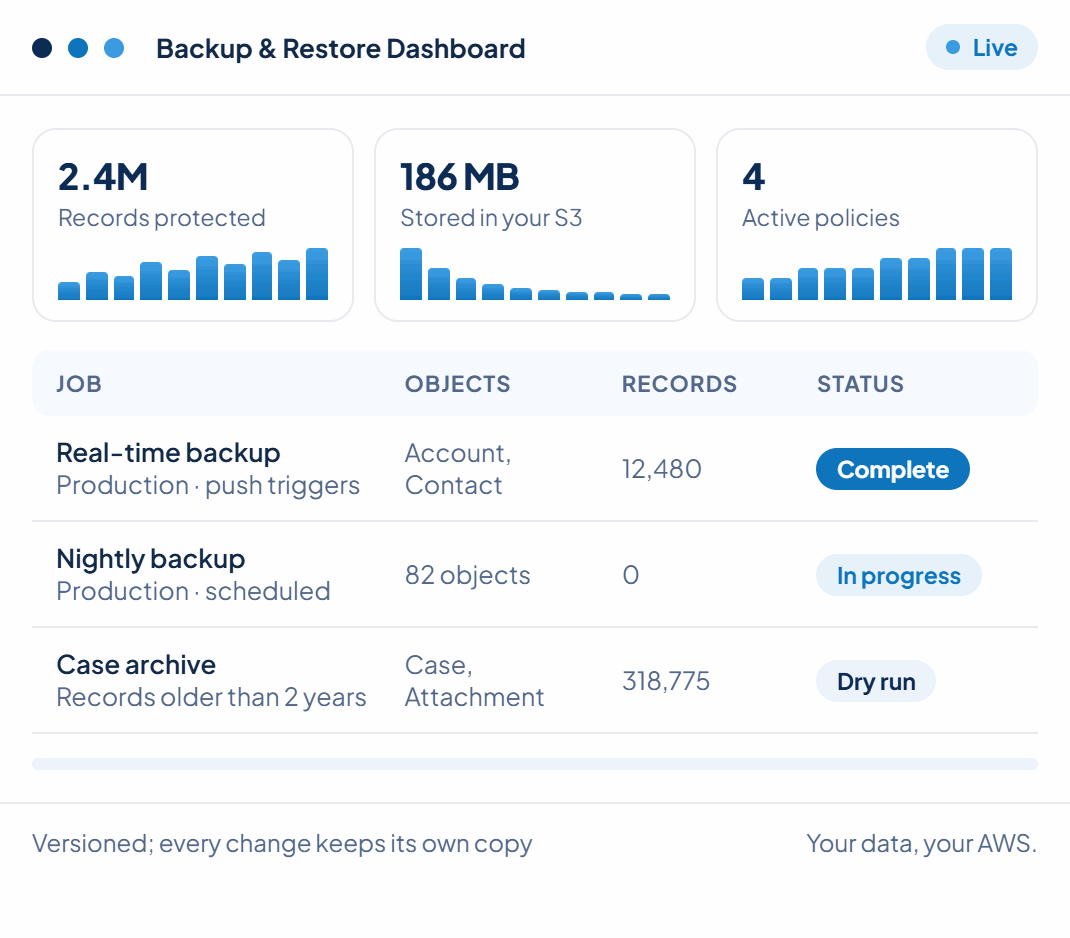Click the horizontal progress bar below the table

pos(535,764)
